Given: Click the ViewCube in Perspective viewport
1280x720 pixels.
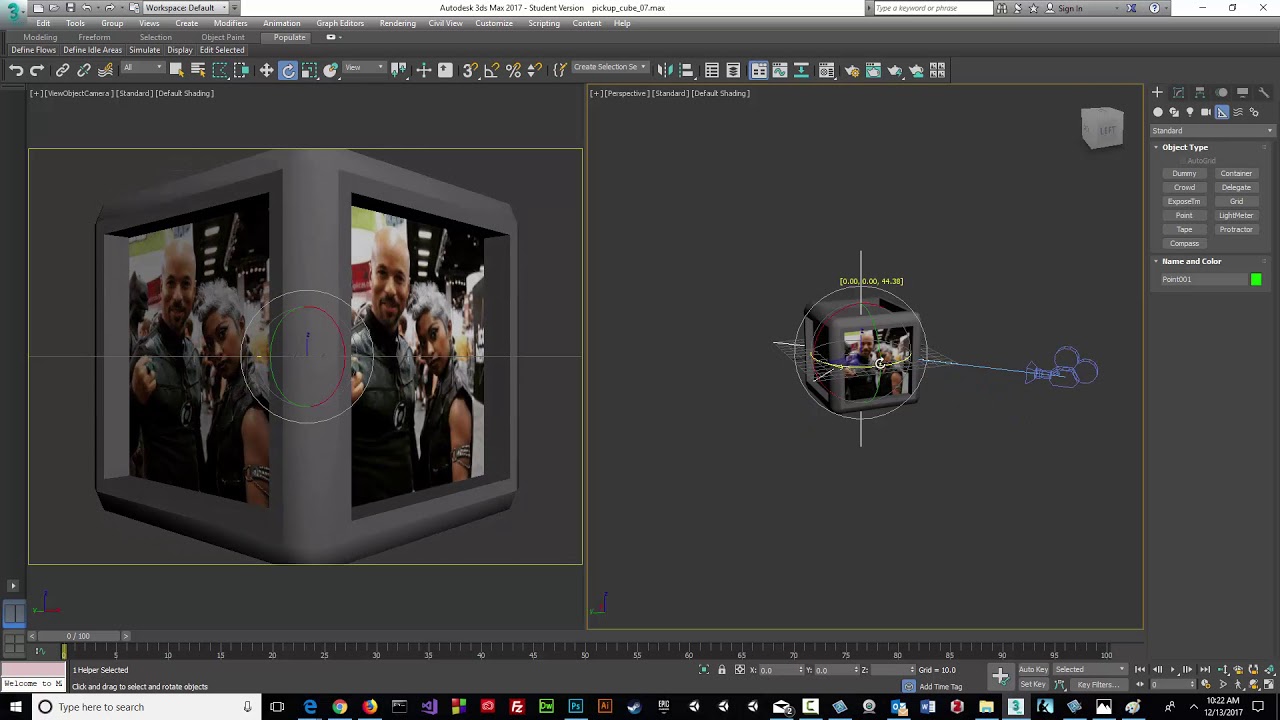Looking at the screenshot, I should click(x=1103, y=129).
